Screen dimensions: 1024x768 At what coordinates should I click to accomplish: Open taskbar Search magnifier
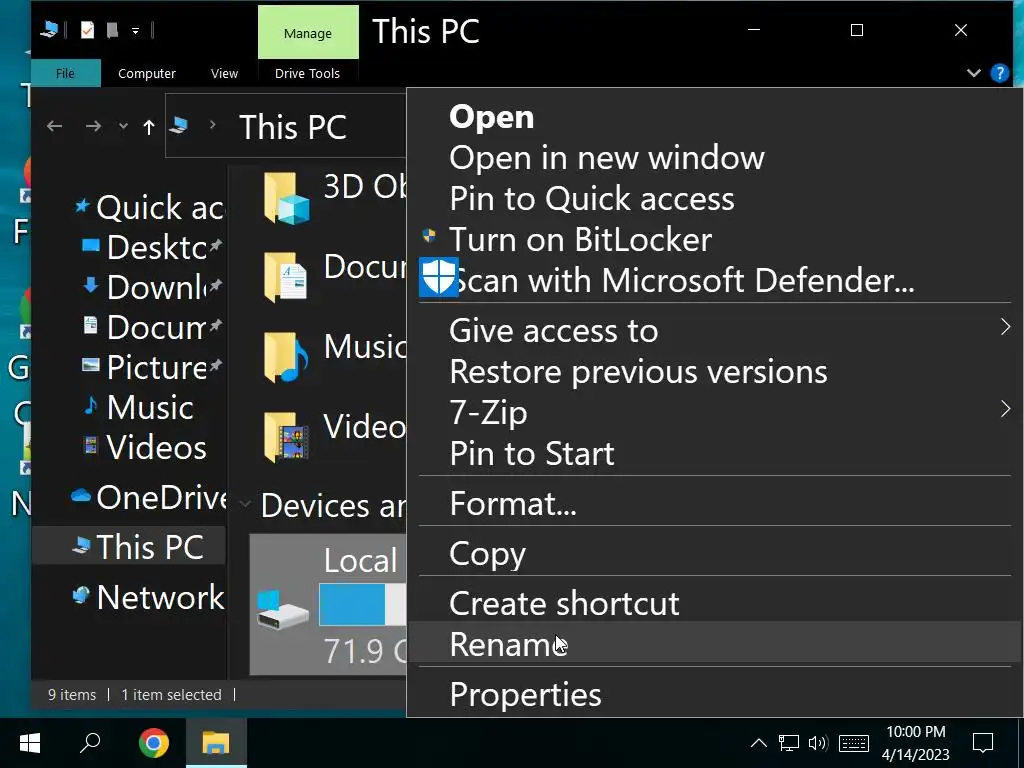click(90, 743)
